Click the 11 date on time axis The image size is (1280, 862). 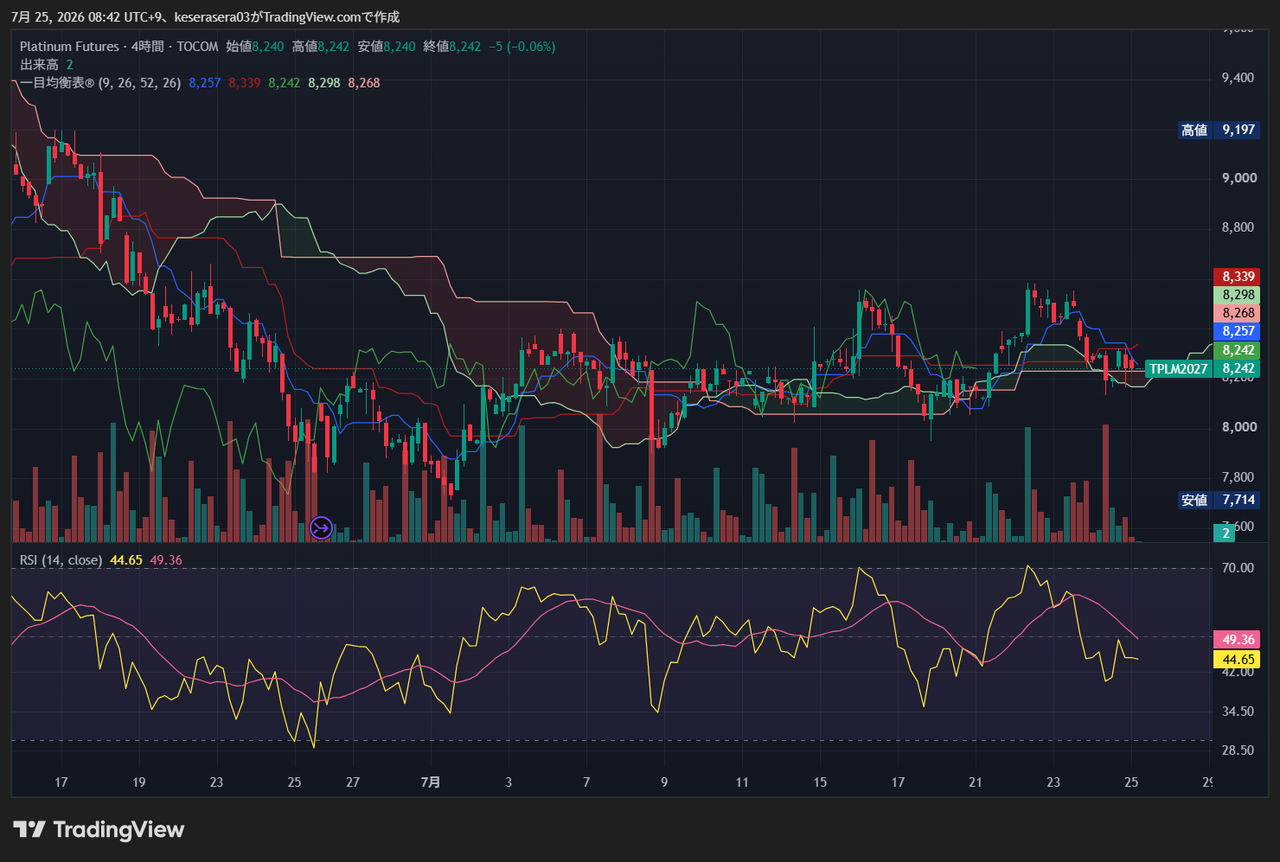[x=742, y=782]
